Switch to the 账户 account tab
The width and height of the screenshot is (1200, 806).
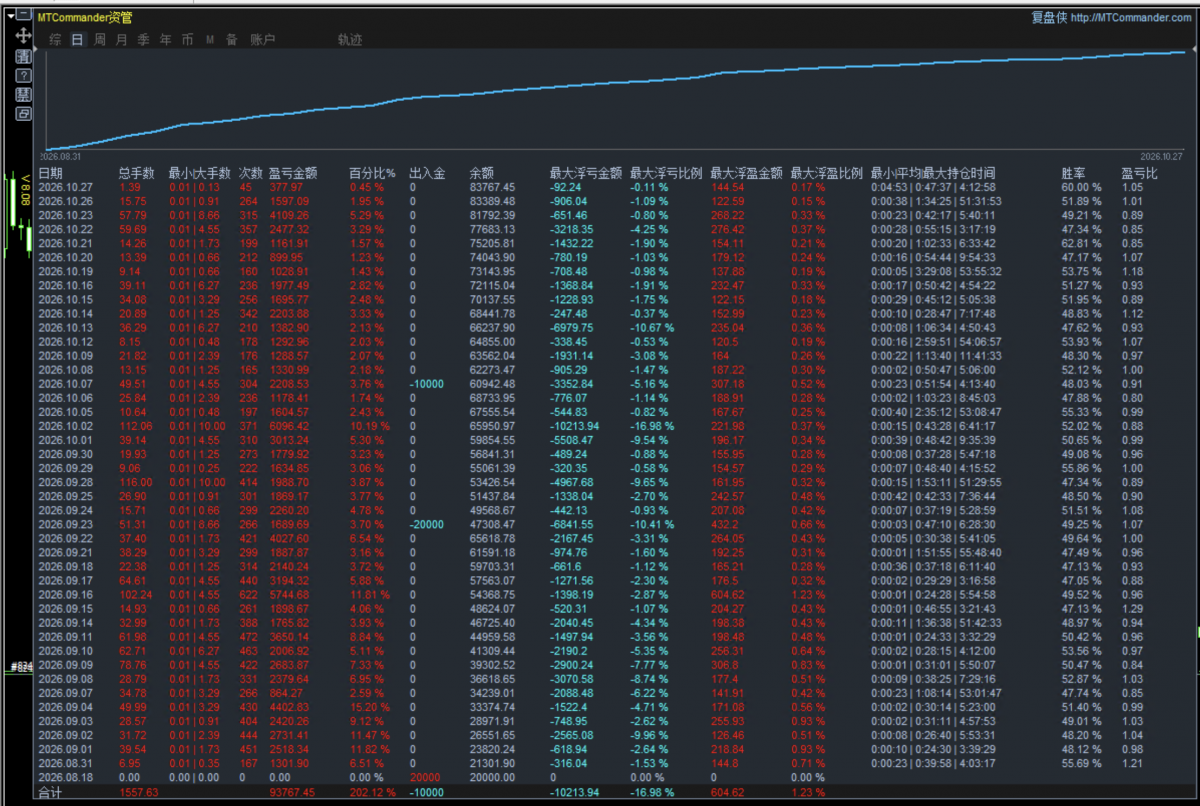coord(262,40)
